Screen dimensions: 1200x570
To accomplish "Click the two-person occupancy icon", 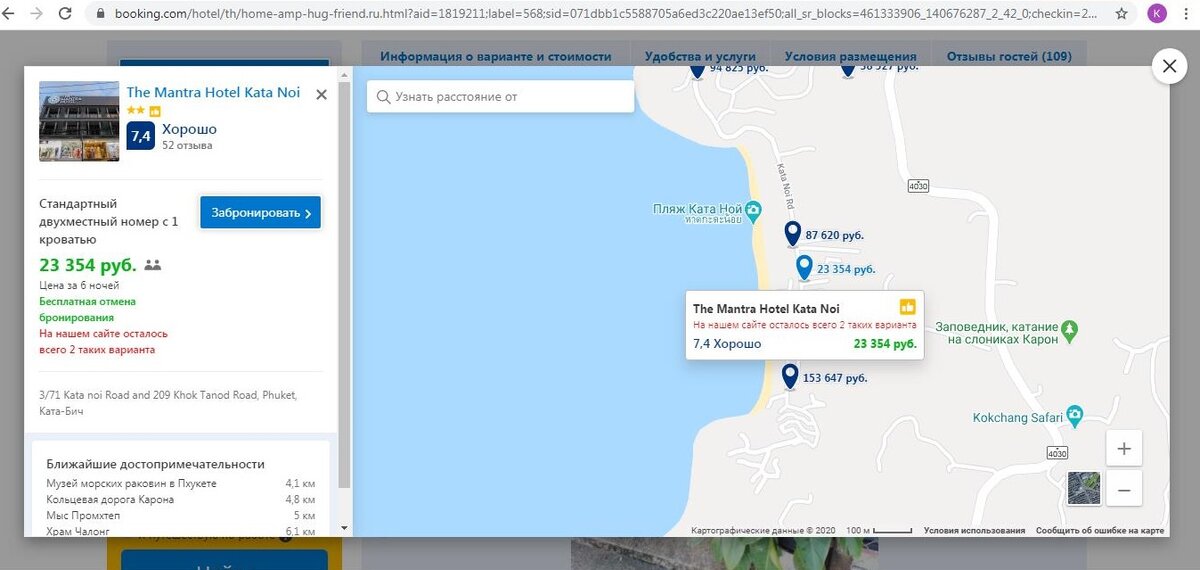I will 153,265.
